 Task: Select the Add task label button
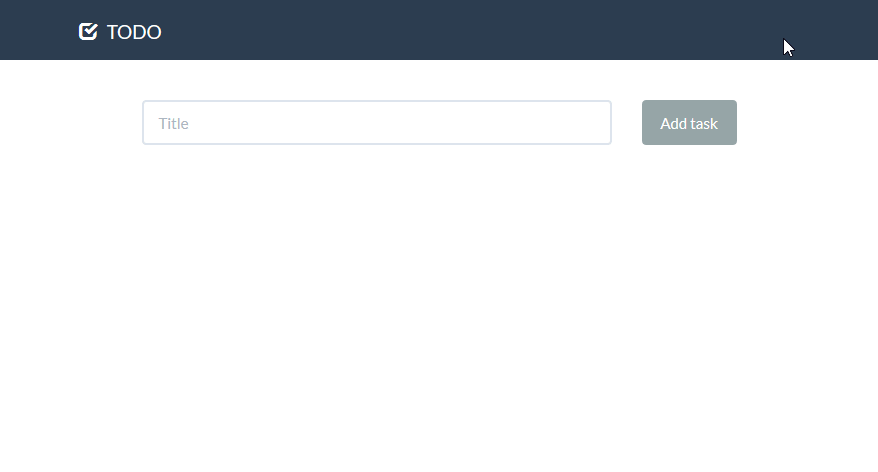(689, 123)
